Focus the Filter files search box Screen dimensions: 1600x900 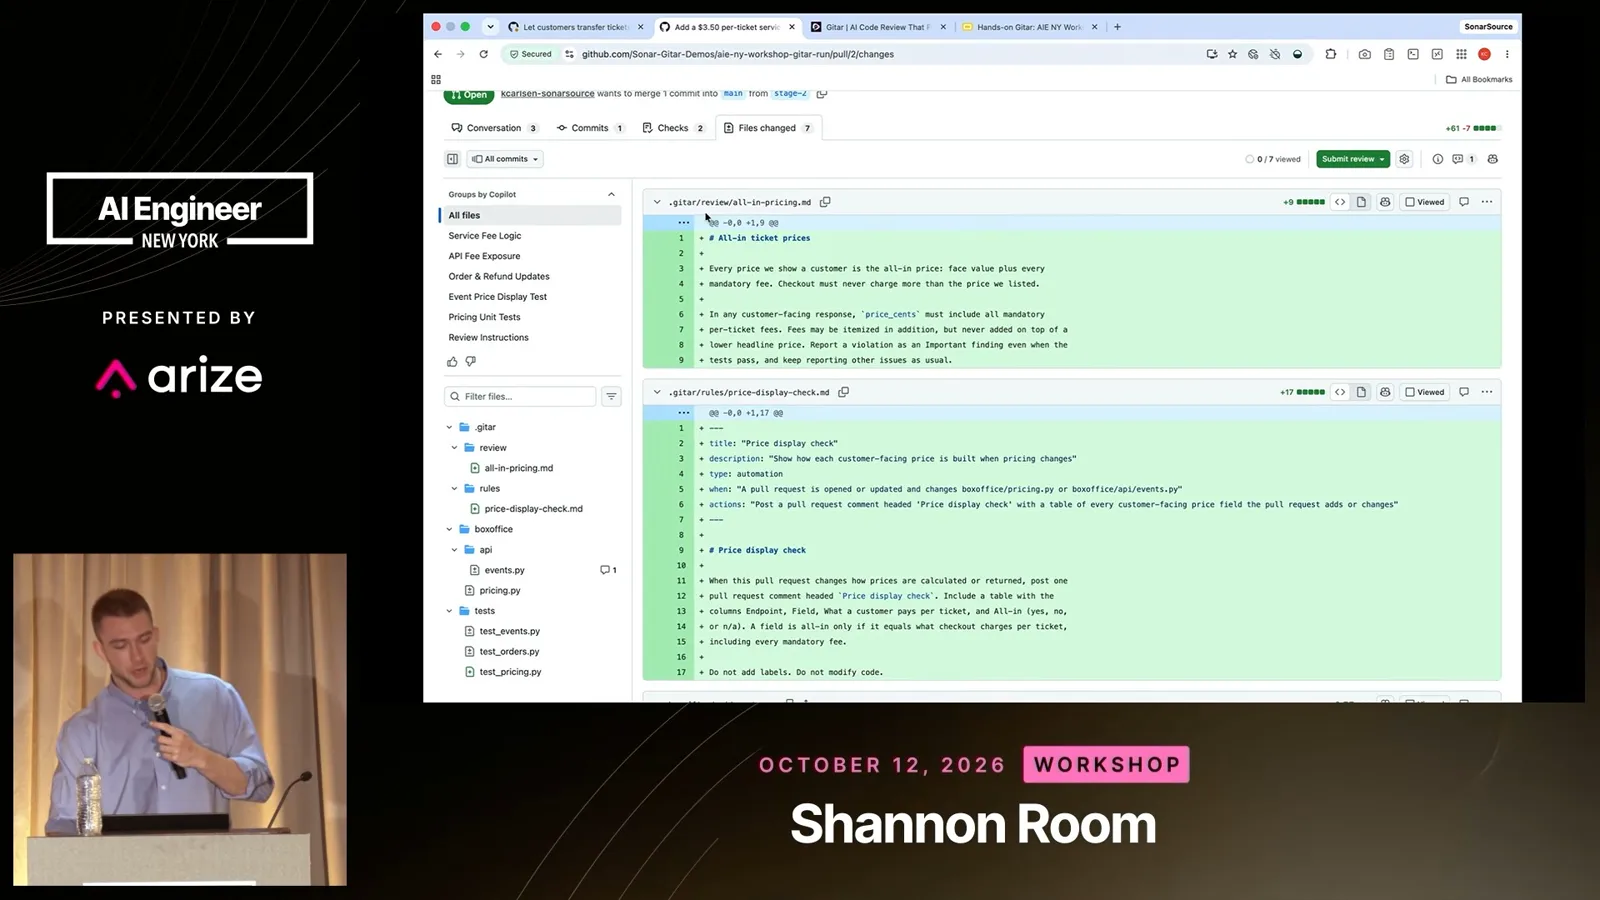520,396
